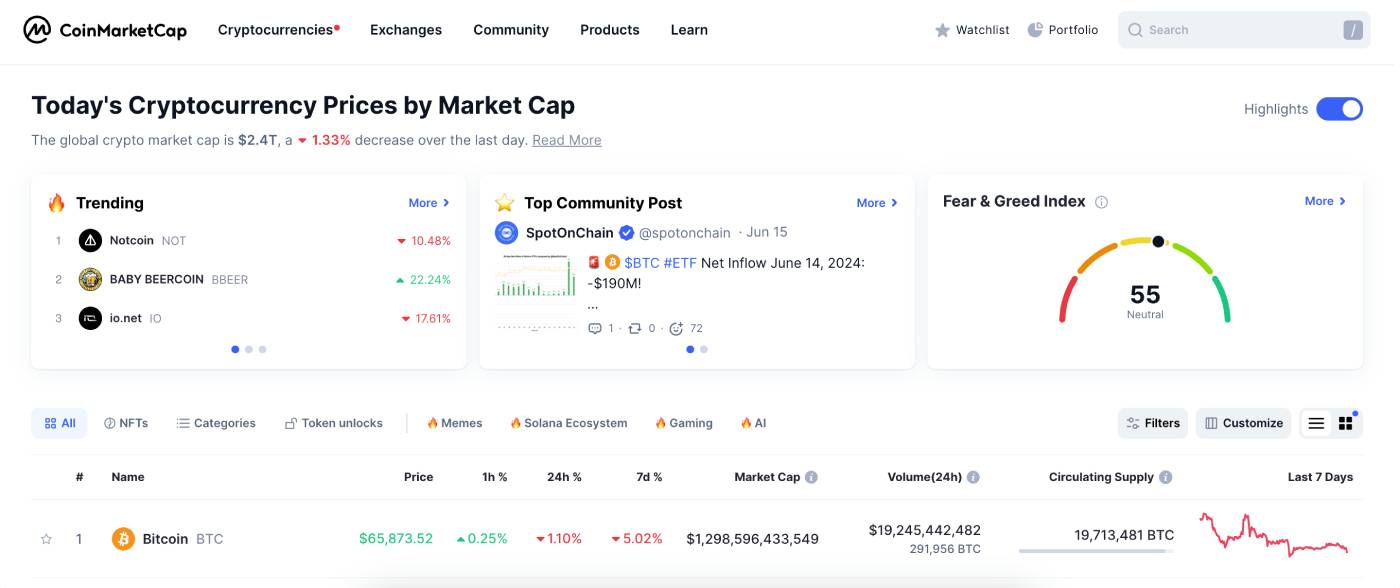
Task: Click the comment icon on community post
Action: 595,328
